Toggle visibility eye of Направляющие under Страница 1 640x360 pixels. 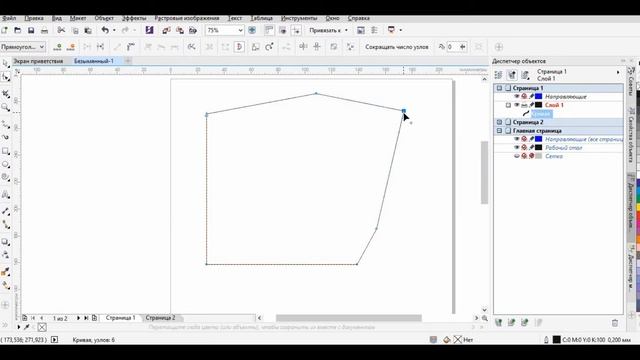pos(517,96)
